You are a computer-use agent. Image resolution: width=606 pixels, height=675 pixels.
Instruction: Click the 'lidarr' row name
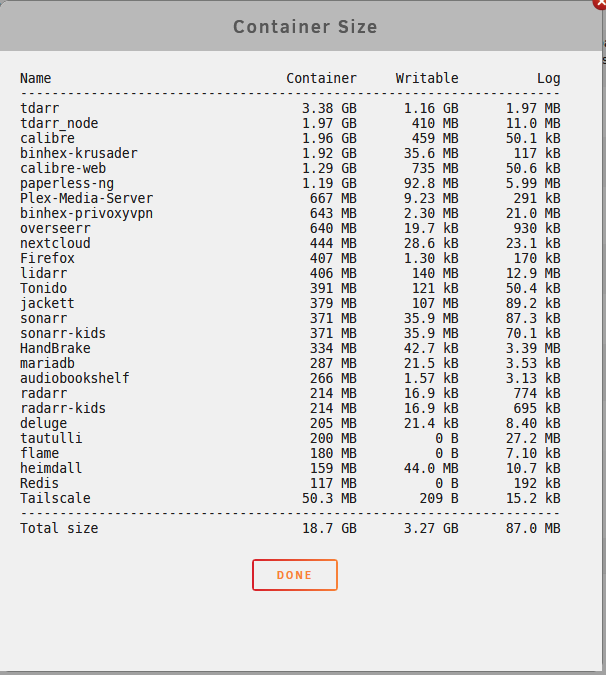(x=43, y=273)
